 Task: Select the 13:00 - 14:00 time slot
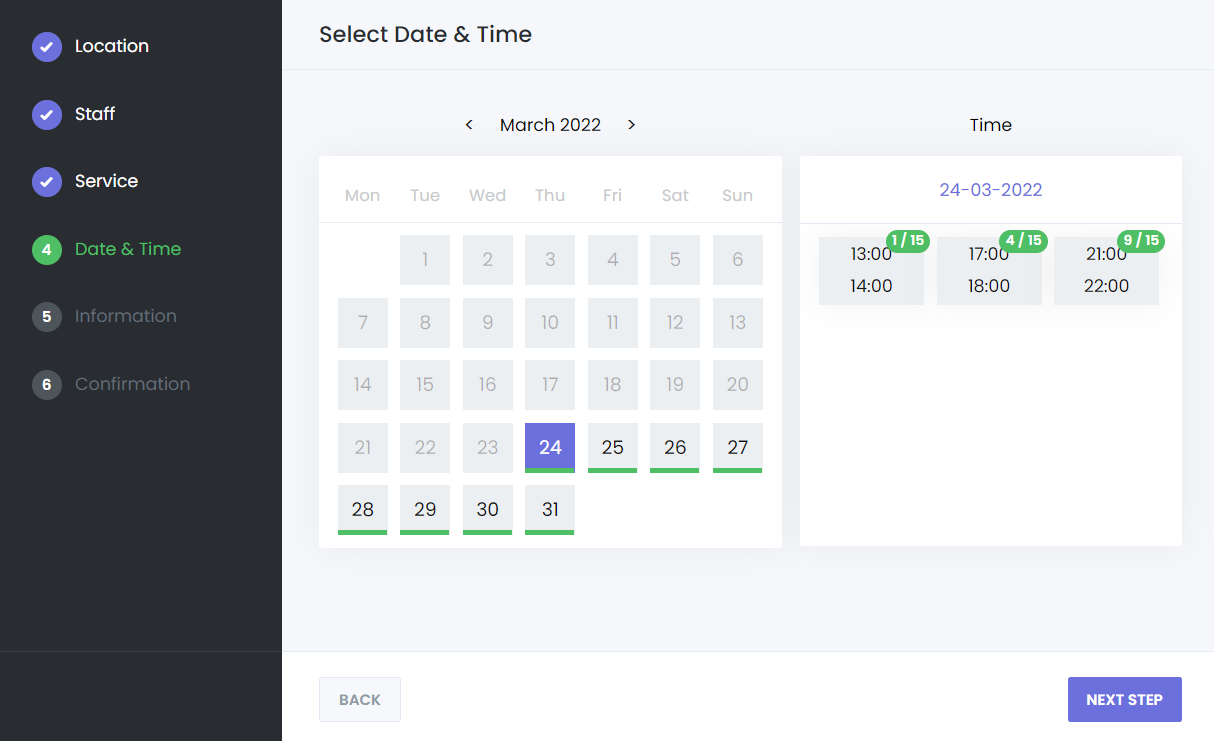[x=870, y=271]
